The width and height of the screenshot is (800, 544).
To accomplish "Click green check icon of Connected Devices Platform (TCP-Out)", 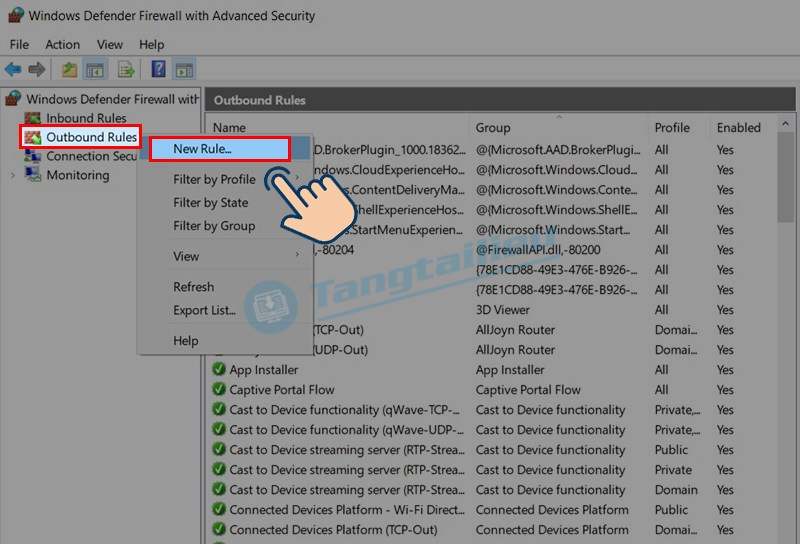I will pyautogui.click(x=219, y=529).
